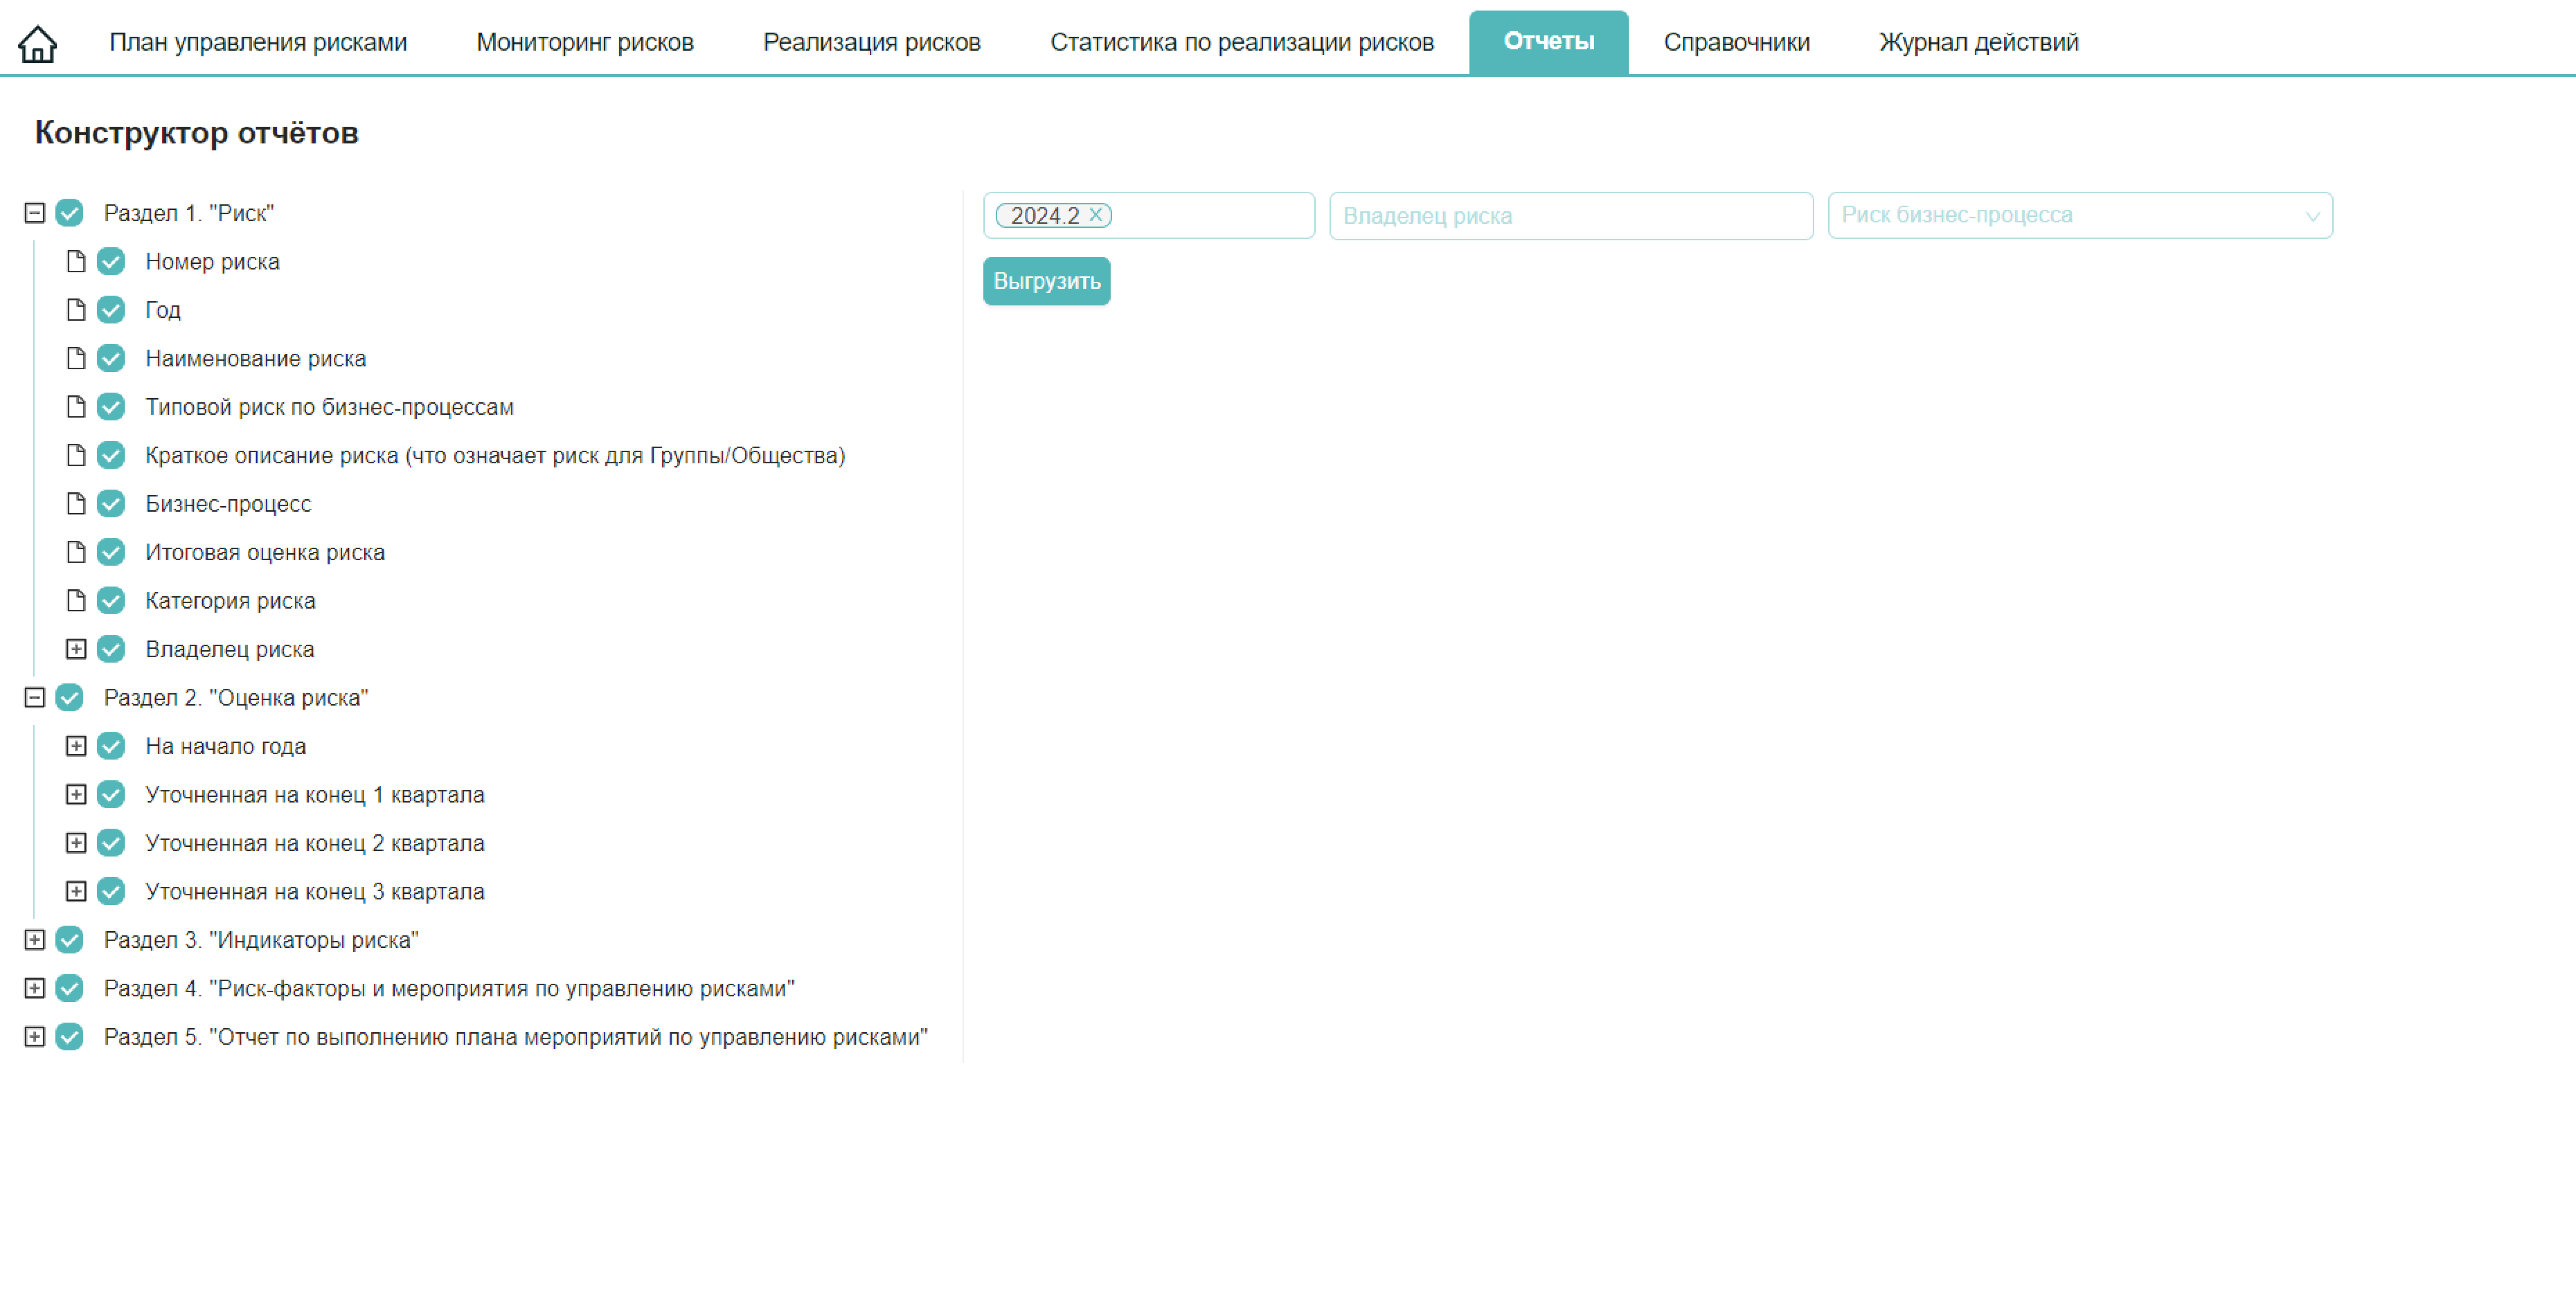The image size is (2576, 1312).
Task: Uncheck the Владелец риска tree checkbox
Action: tap(111, 650)
